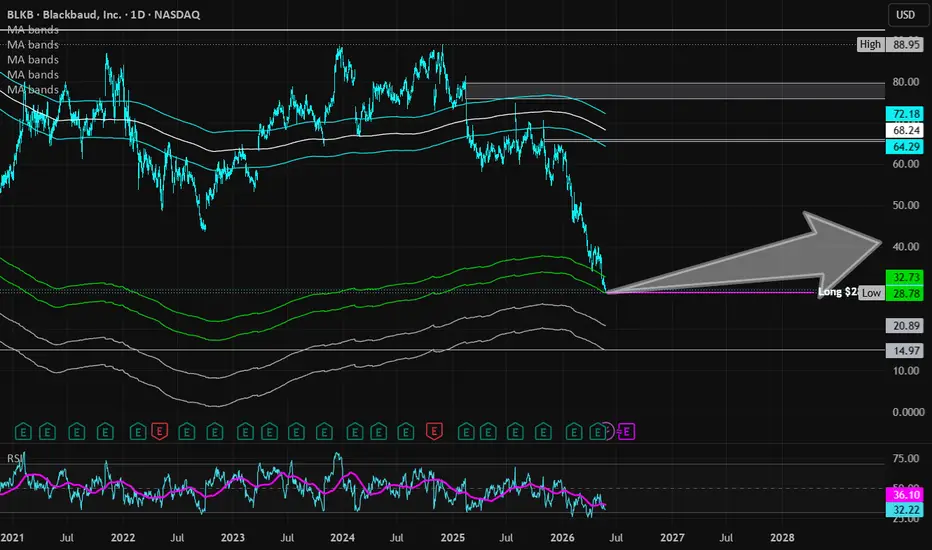This screenshot has width=932, height=550.
Task: Click the 2021 label on time axis
Action: (x=12, y=538)
